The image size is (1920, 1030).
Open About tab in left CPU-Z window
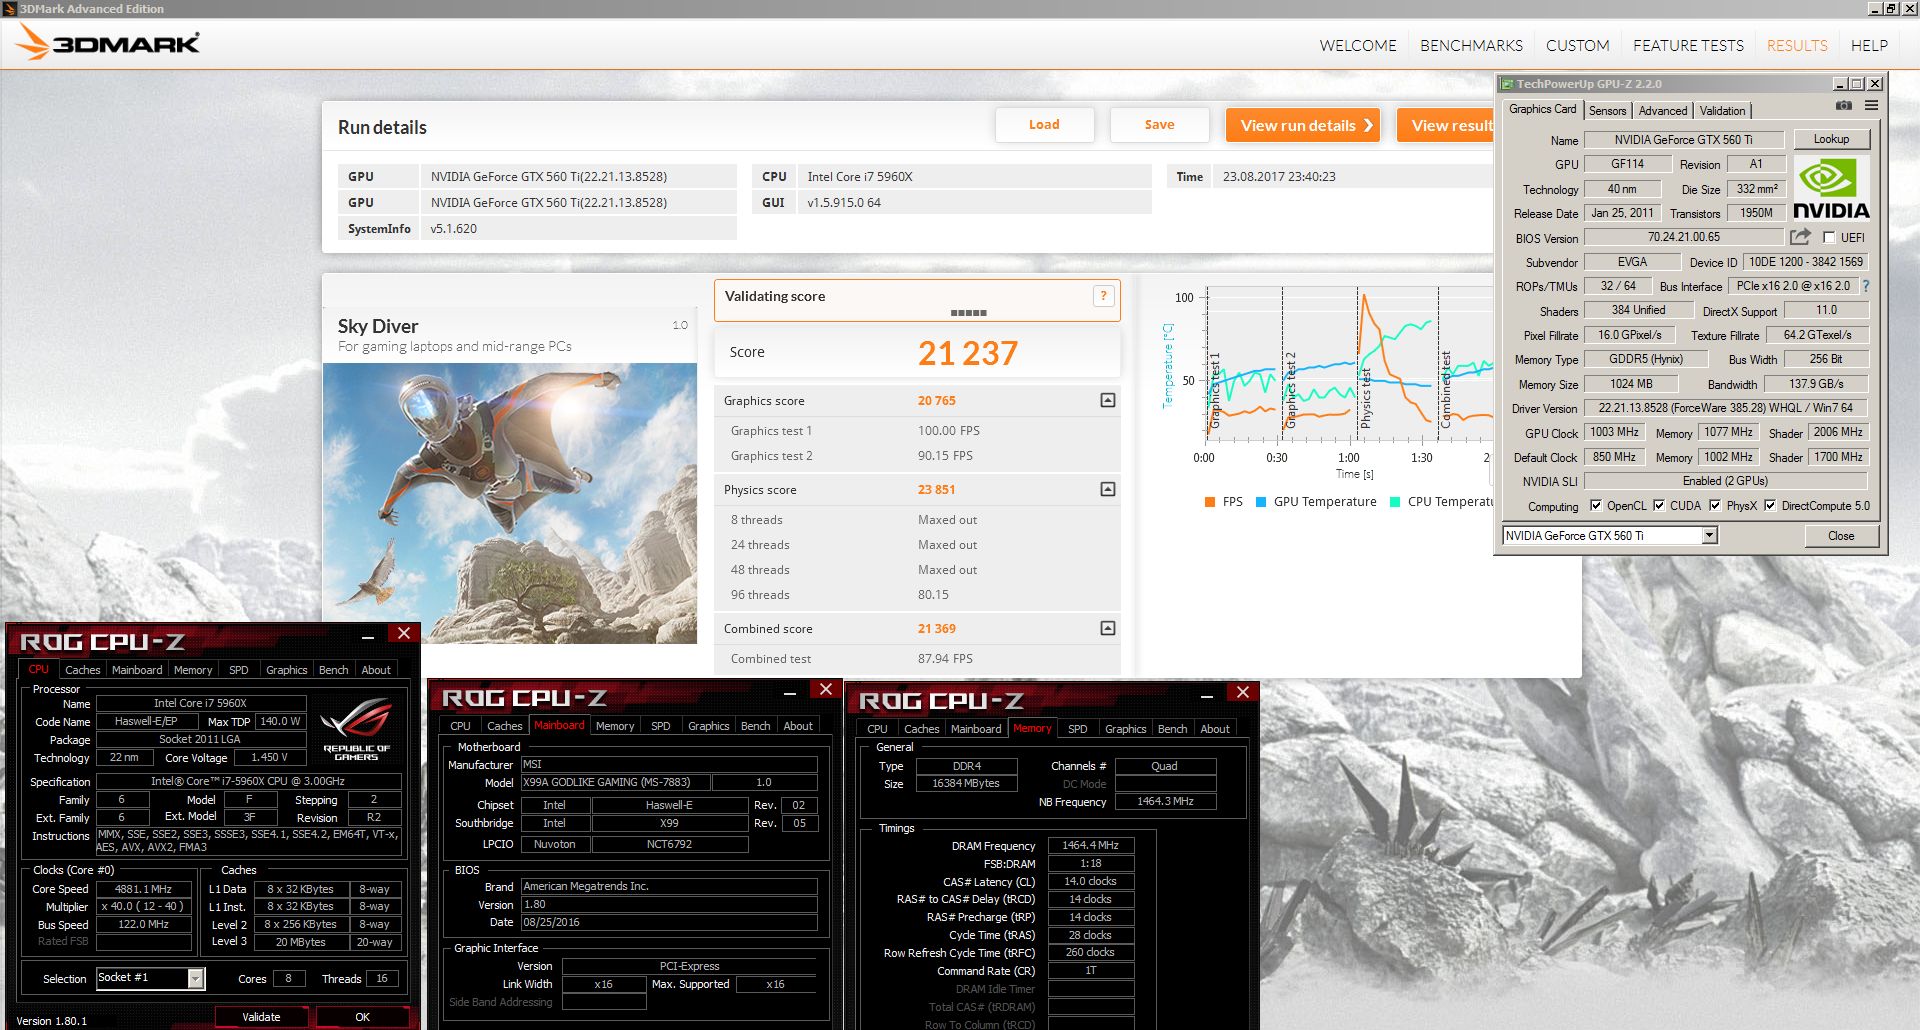pos(376,670)
